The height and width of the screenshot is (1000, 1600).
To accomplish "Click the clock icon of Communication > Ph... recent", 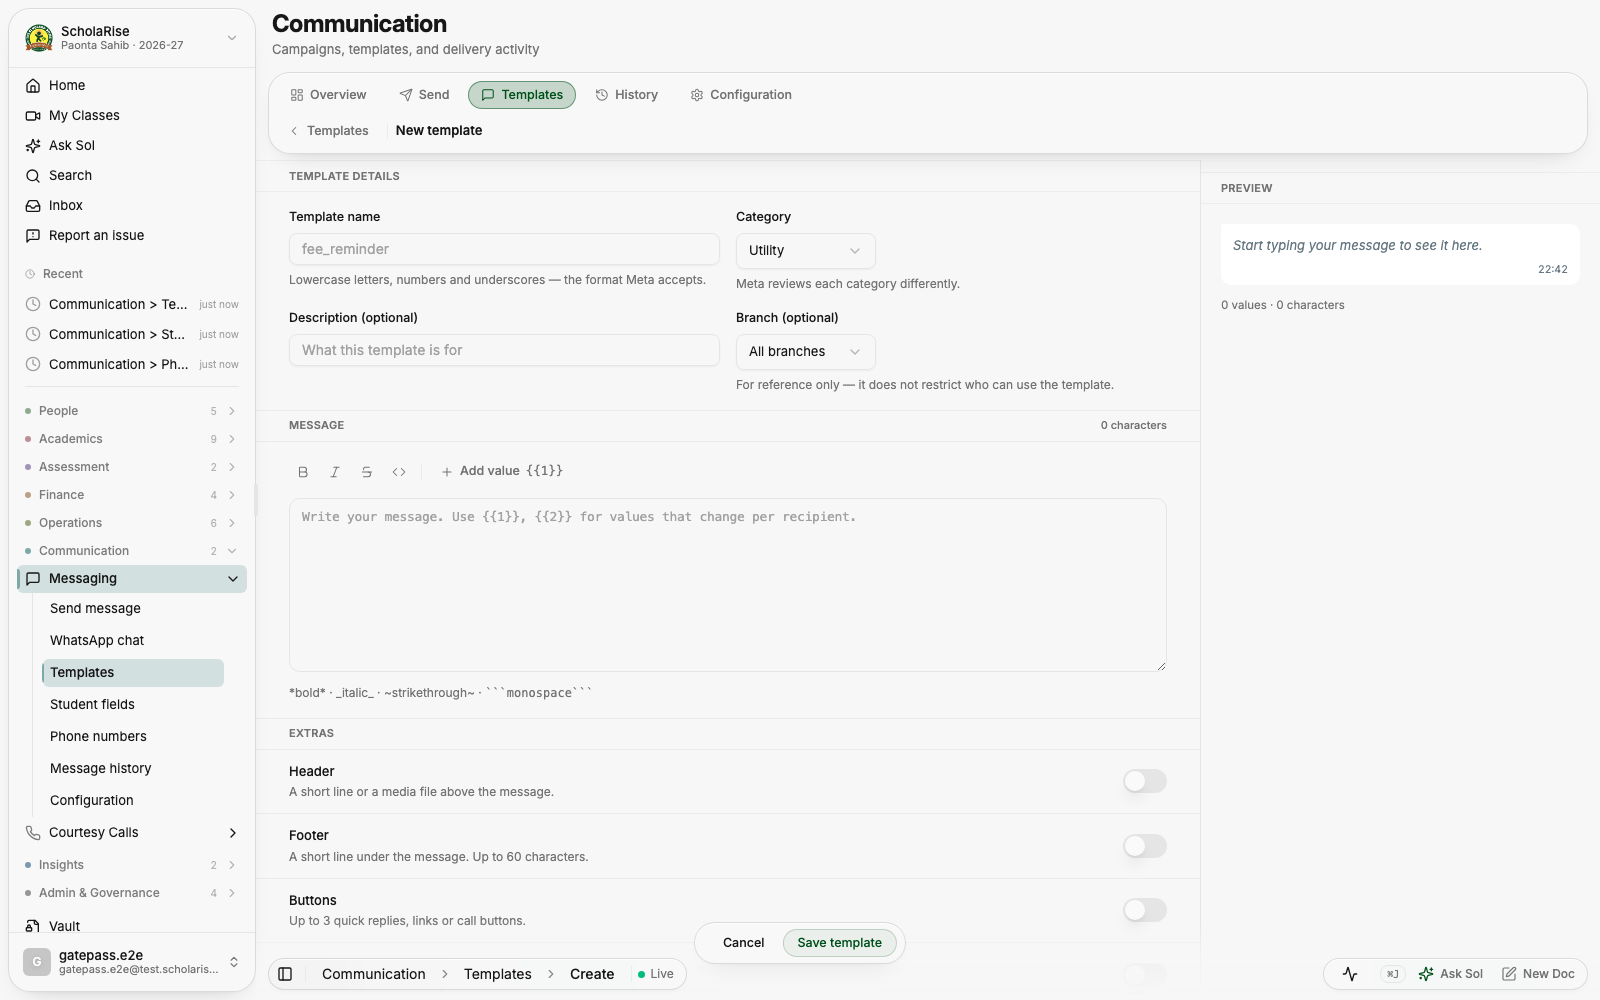I will point(33,364).
